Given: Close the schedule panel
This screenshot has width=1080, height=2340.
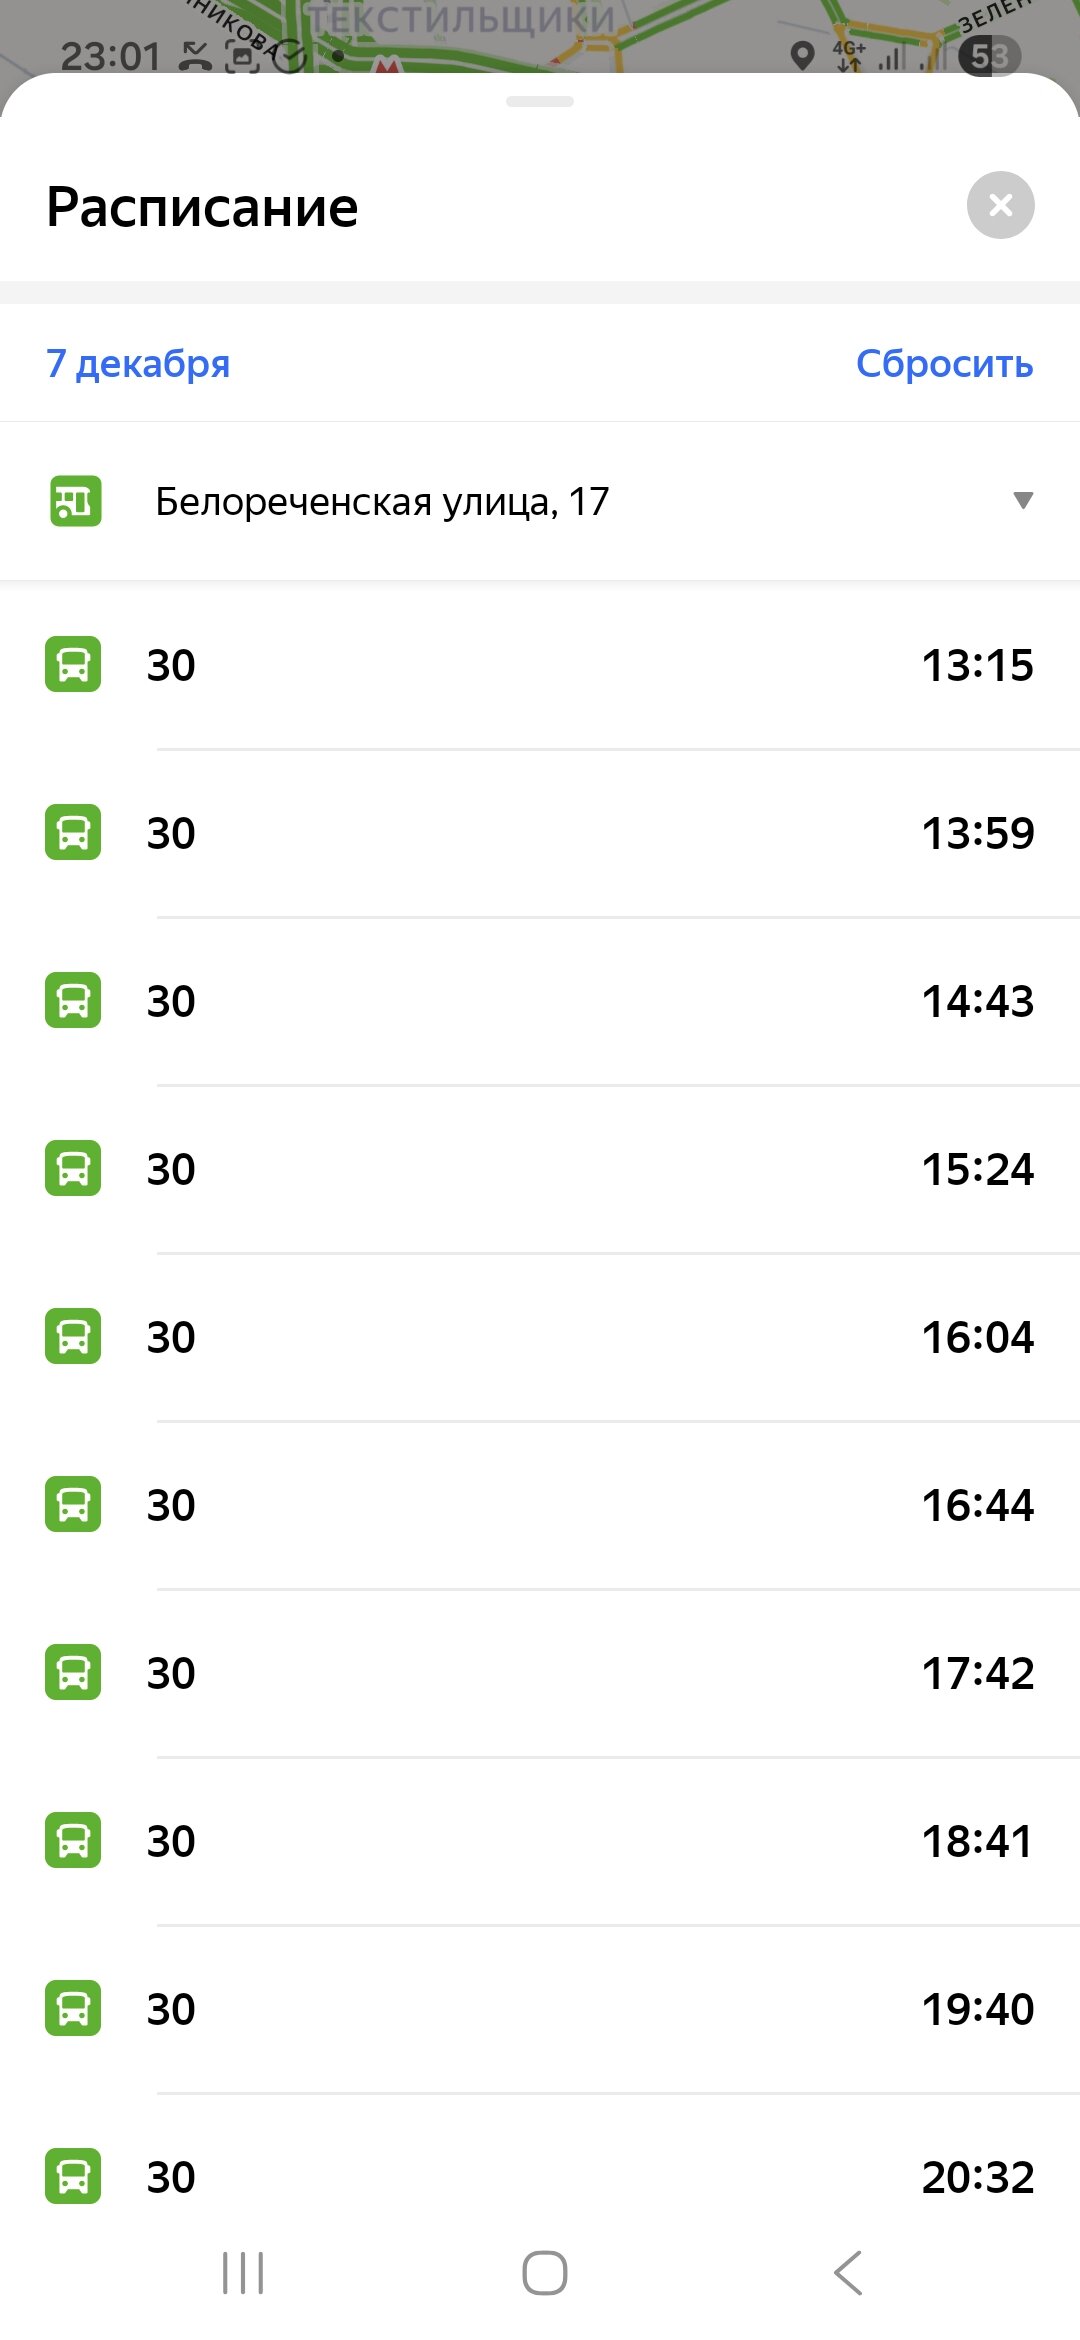Looking at the screenshot, I should click(x=1000, y=205).
